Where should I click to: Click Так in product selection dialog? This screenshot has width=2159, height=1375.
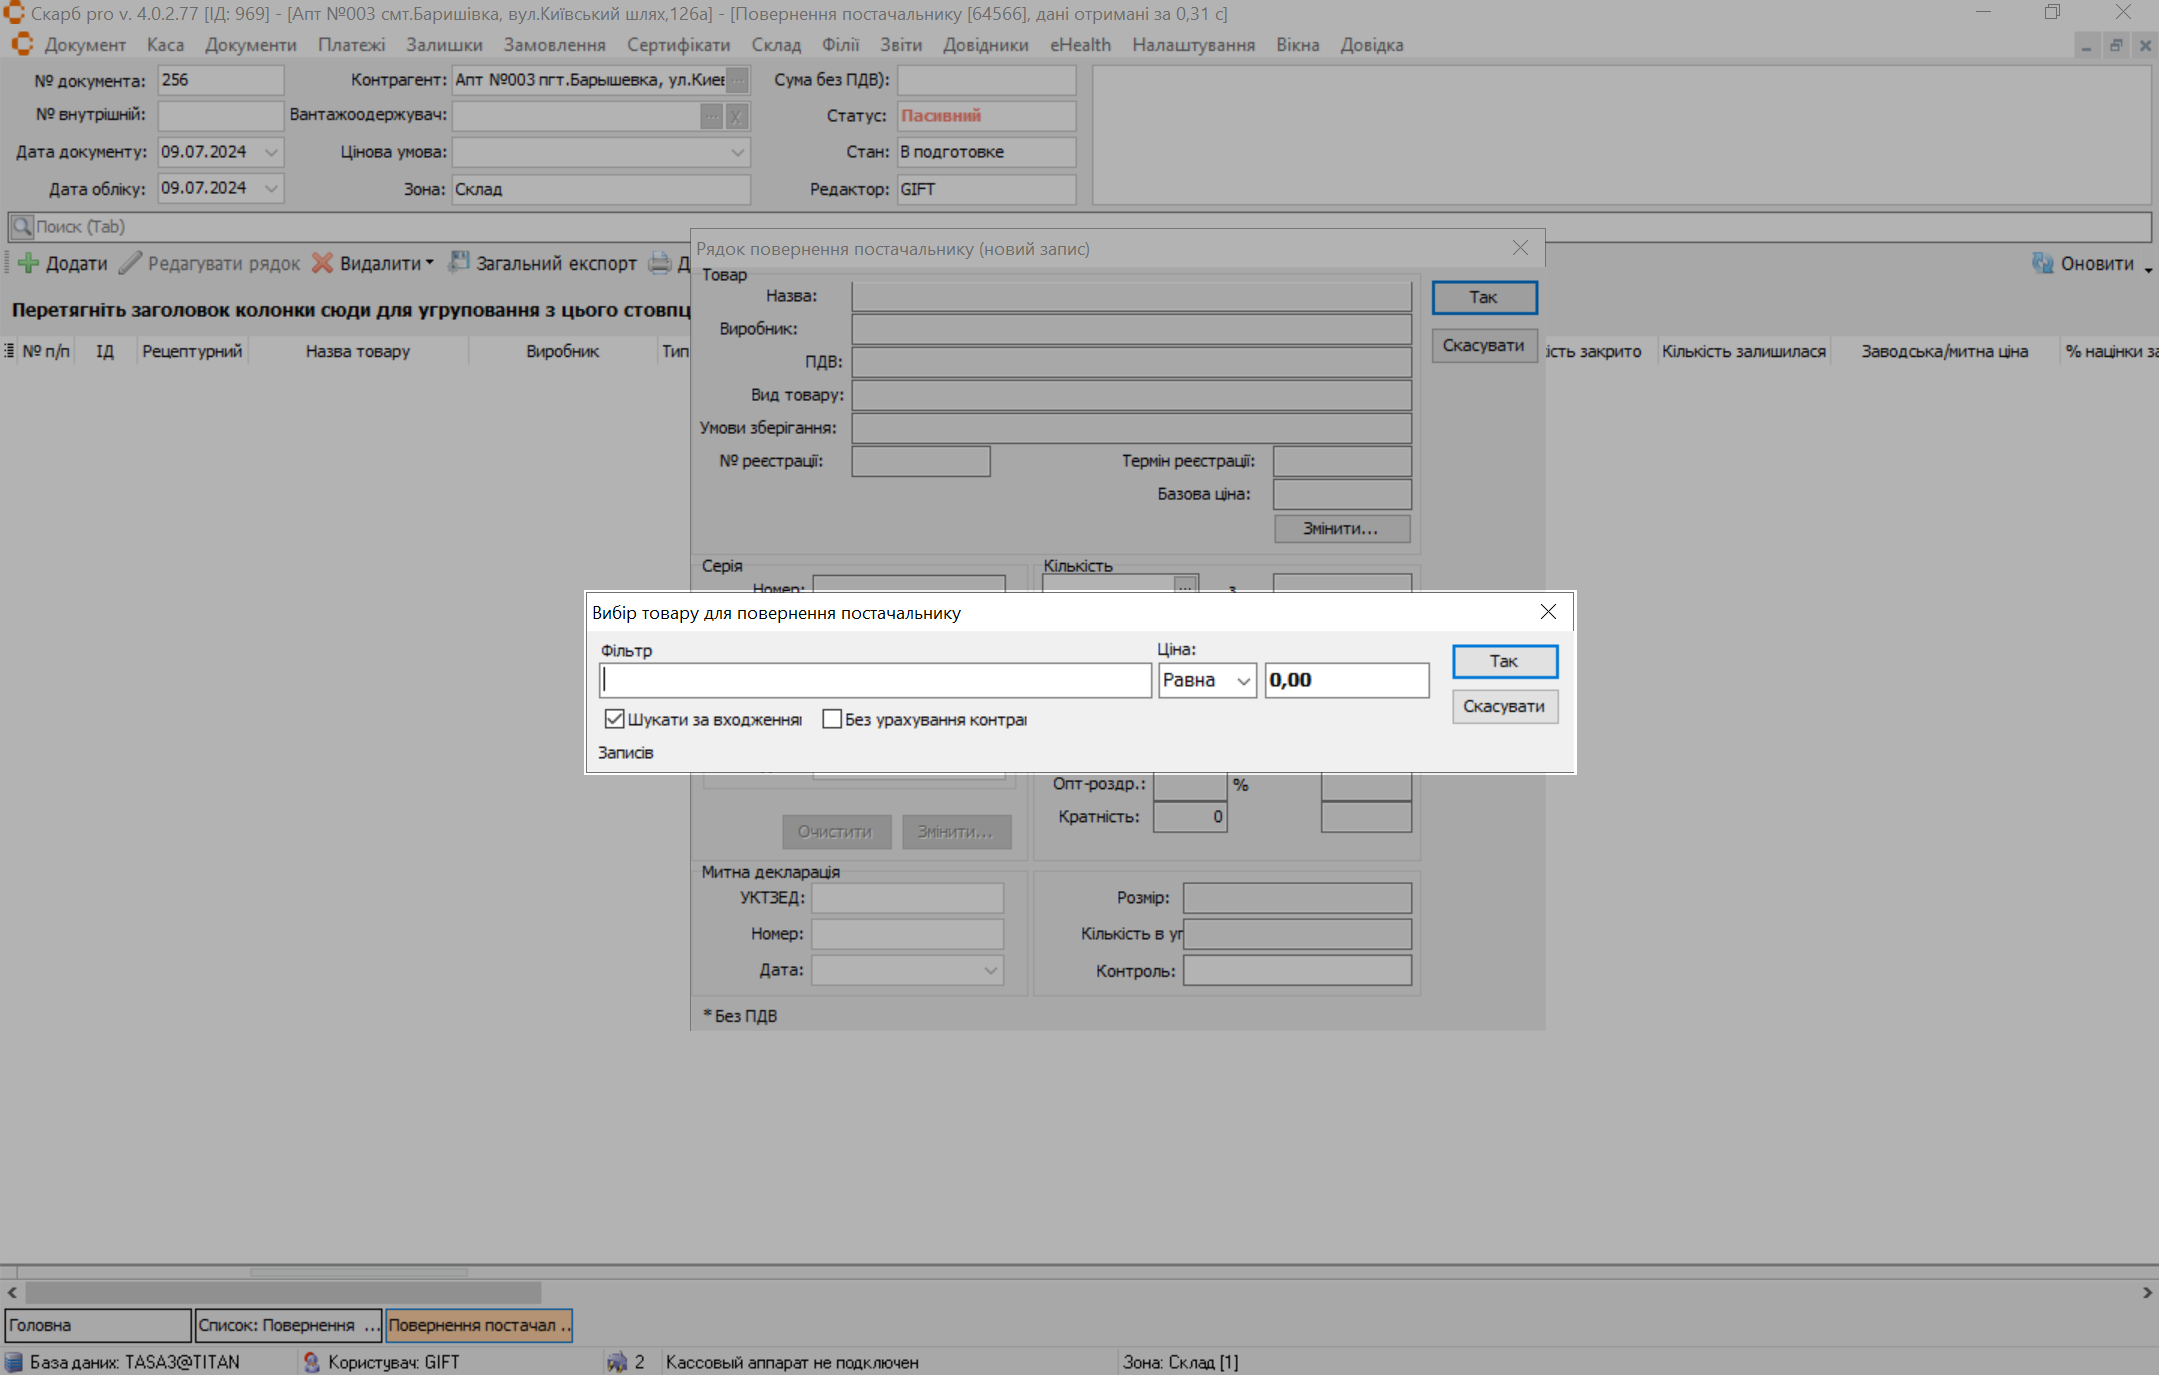pyautogui.click(x=1503, y=661)
